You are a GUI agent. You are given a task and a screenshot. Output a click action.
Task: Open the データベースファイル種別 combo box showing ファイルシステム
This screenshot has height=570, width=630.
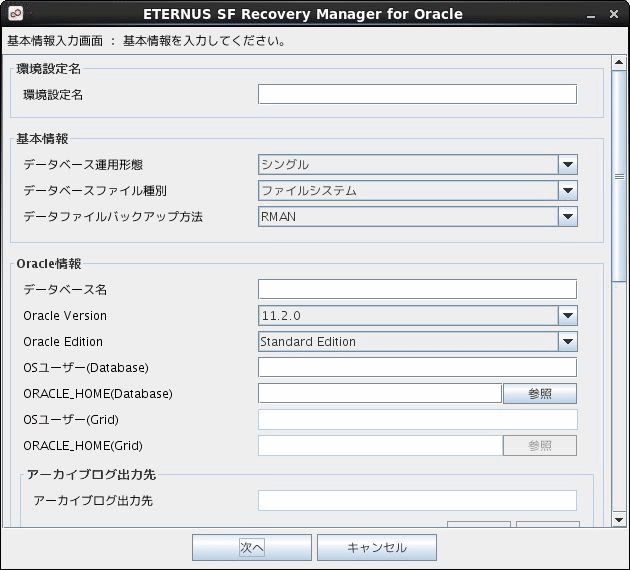pos(417,191)
